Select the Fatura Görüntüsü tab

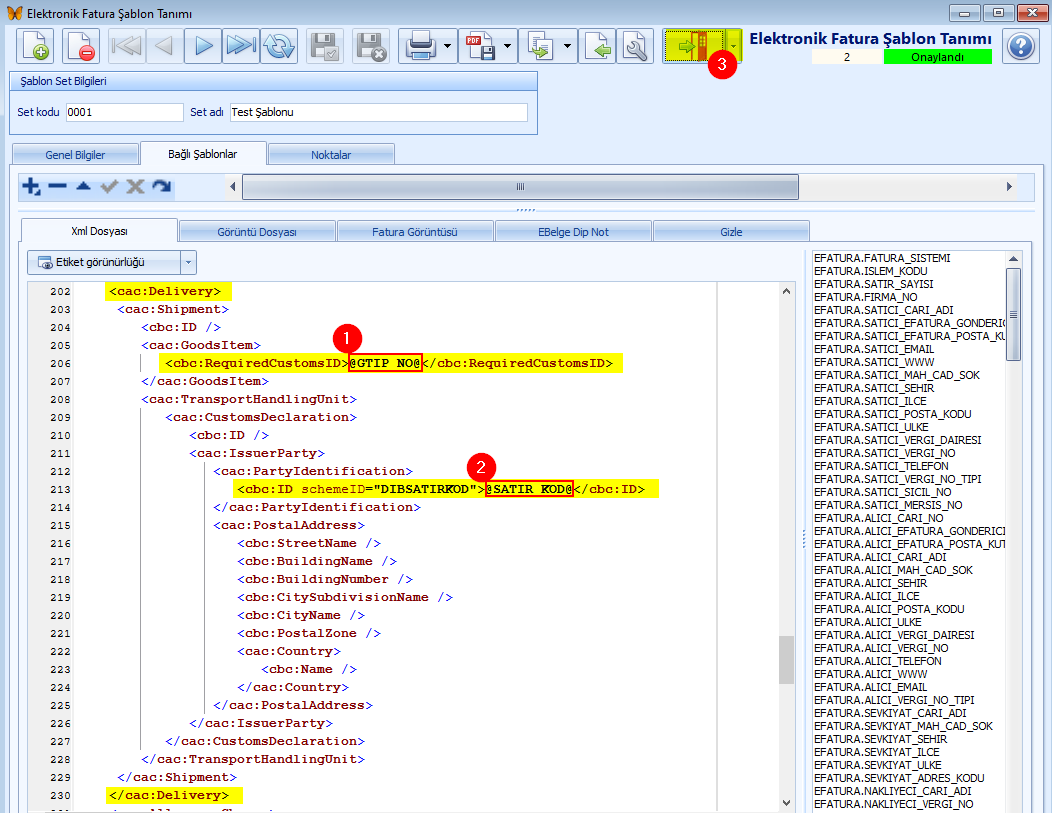click(x=415, y=231)
